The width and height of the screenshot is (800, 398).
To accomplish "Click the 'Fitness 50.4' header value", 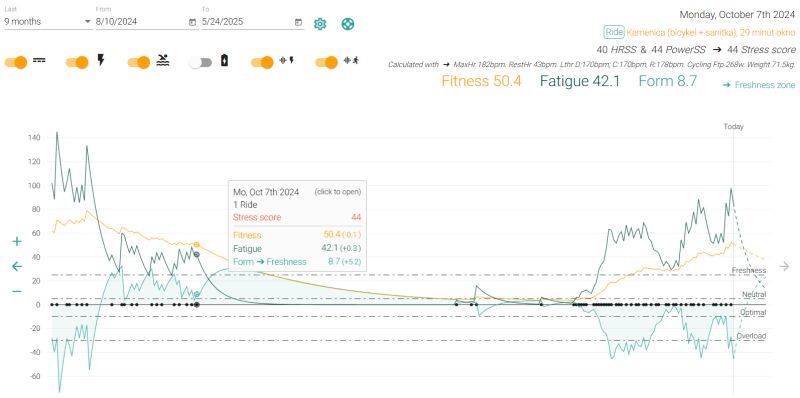I will tap(481, 81).
